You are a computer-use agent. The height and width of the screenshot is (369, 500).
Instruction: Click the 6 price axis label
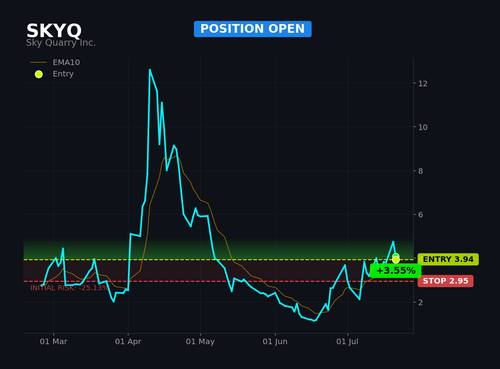[x=421, y=215]
